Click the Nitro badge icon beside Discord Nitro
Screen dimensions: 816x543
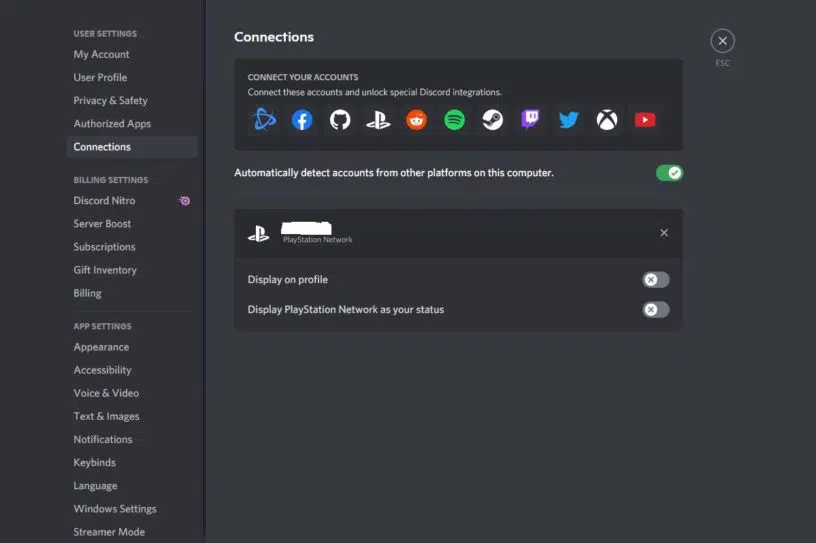pyautogui.click(x=185, y=200)
